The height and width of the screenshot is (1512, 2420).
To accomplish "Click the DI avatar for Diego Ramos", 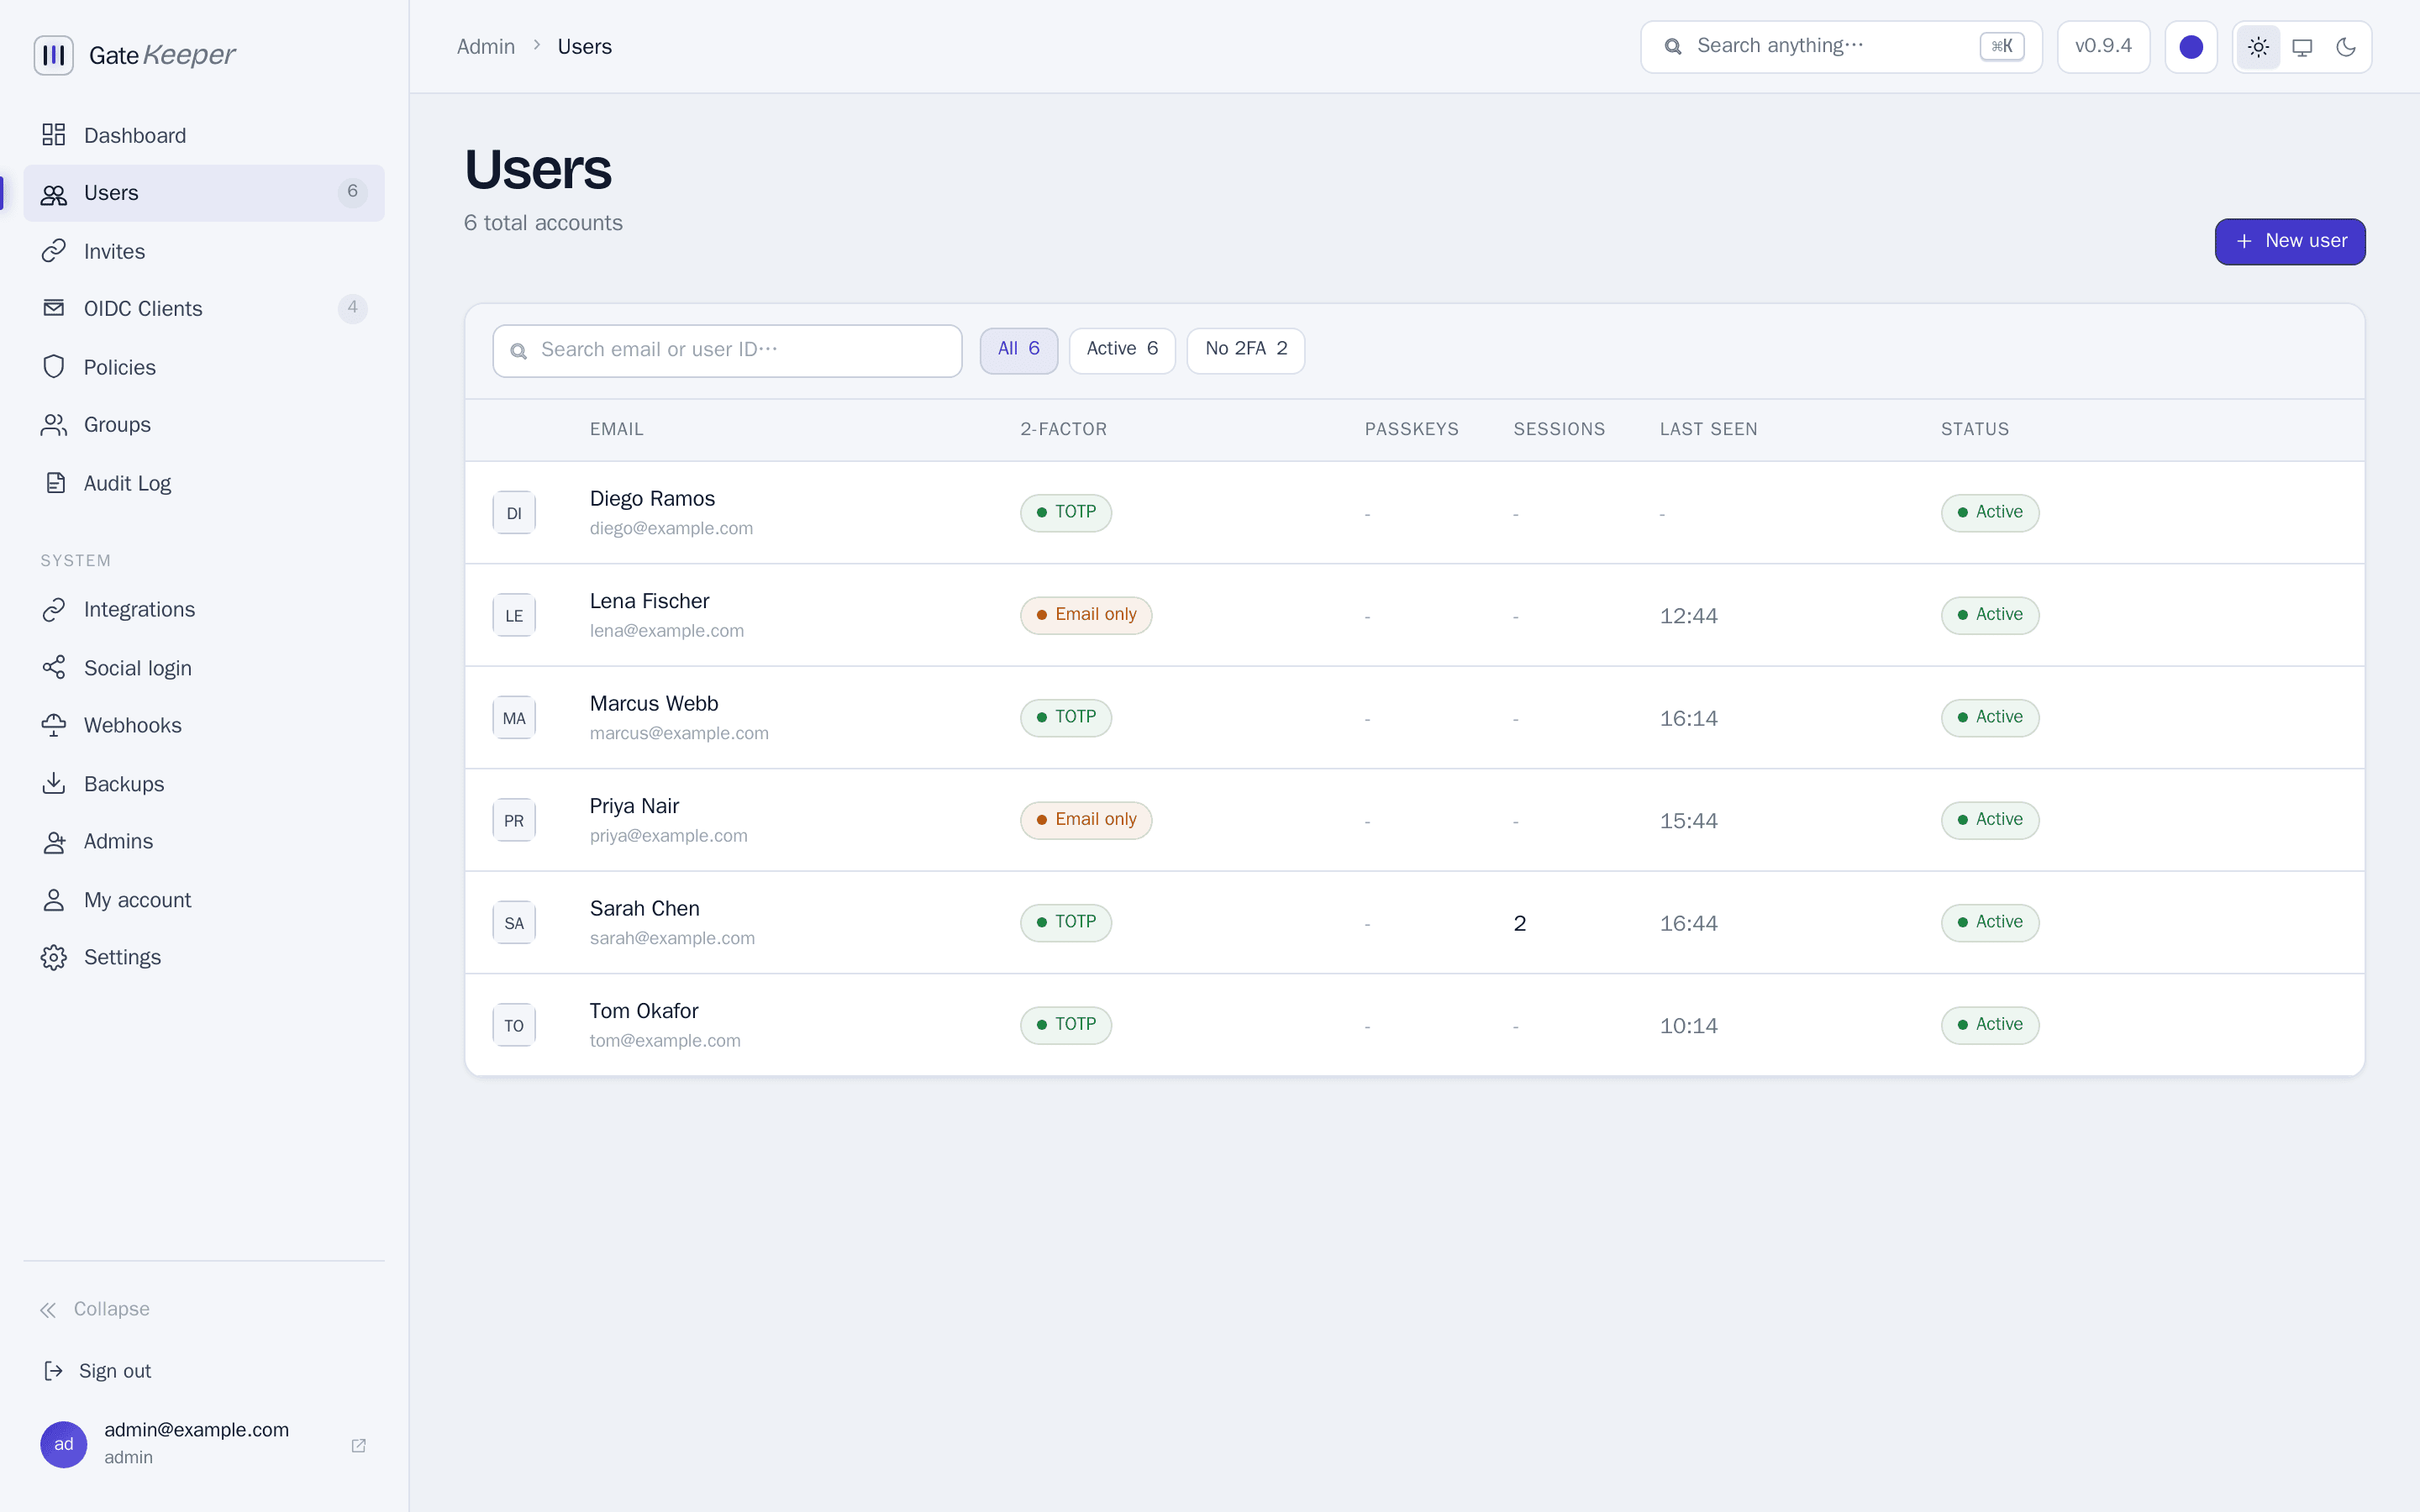I will click(x=514, y=513).
